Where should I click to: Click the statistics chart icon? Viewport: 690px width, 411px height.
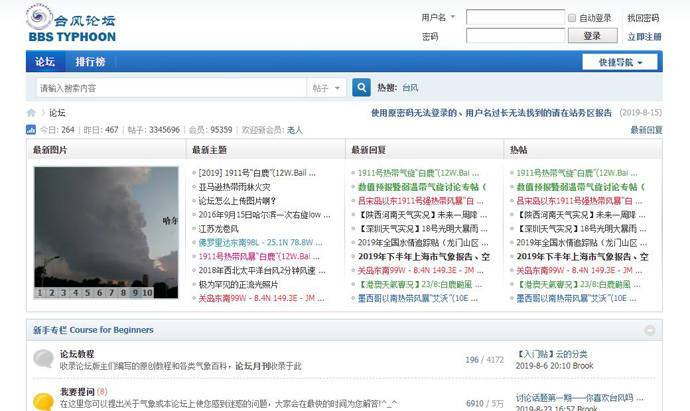31,130
